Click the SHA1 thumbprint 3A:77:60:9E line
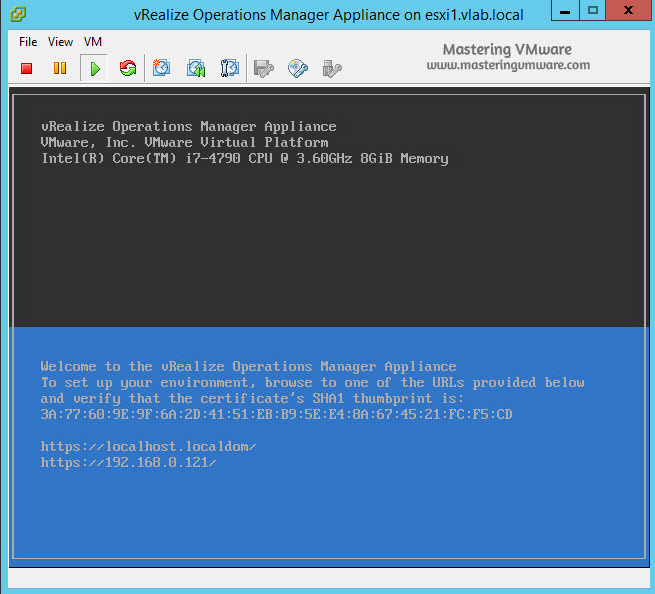 click(x=276, y=414)
